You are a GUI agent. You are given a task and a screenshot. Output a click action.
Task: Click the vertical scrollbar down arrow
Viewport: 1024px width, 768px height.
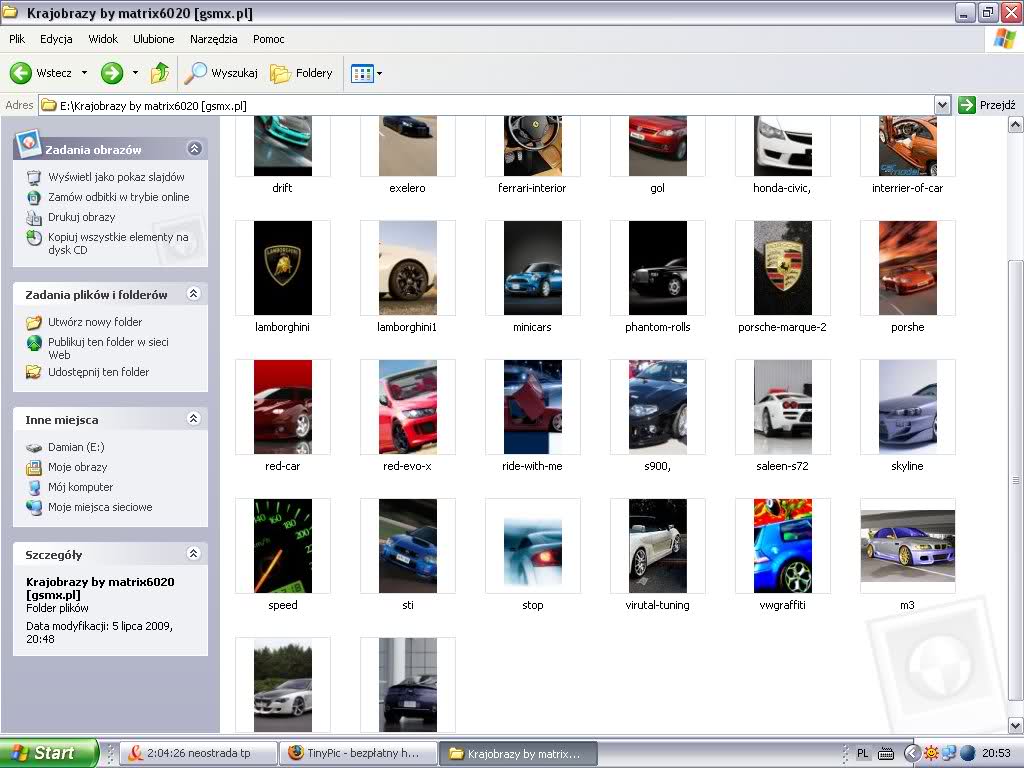tap(1016, 726)
